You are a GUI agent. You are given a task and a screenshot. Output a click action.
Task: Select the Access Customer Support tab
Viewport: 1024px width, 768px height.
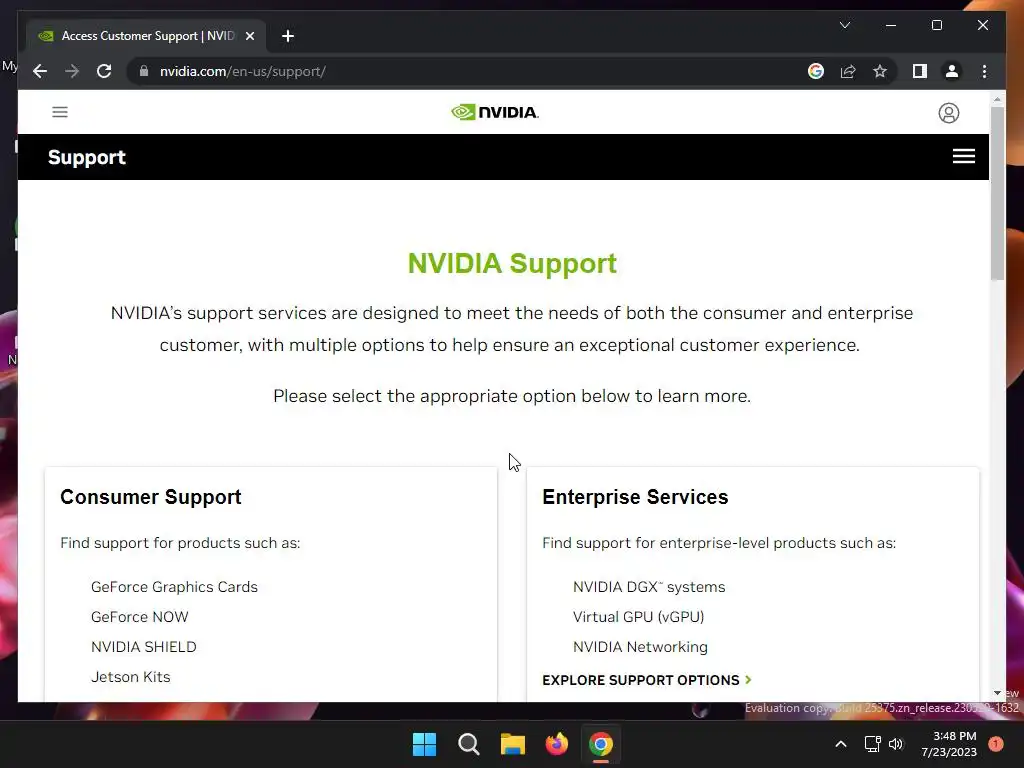[146, 36]
